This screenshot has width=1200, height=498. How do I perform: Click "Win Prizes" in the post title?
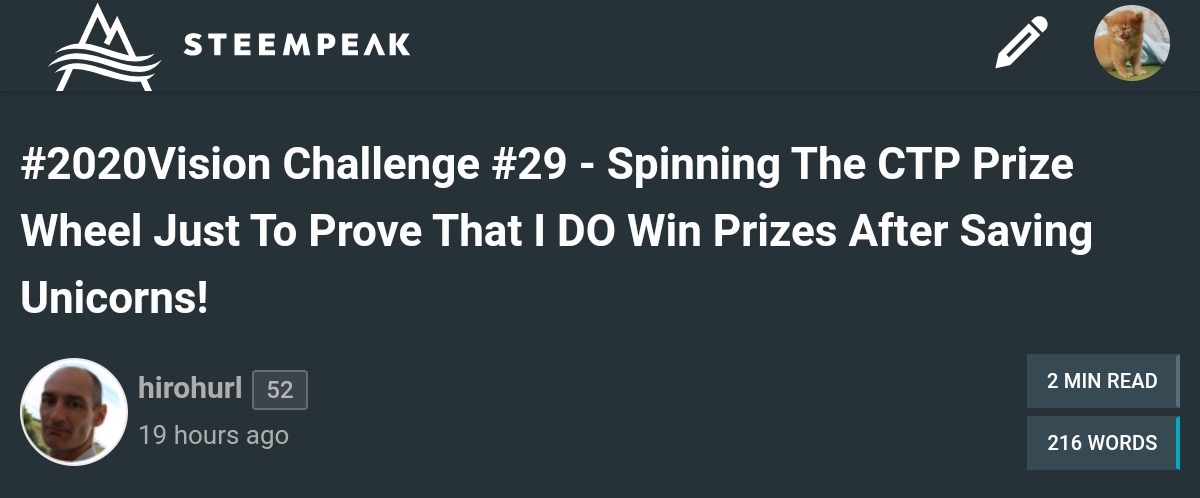click(x=716, y=232)
